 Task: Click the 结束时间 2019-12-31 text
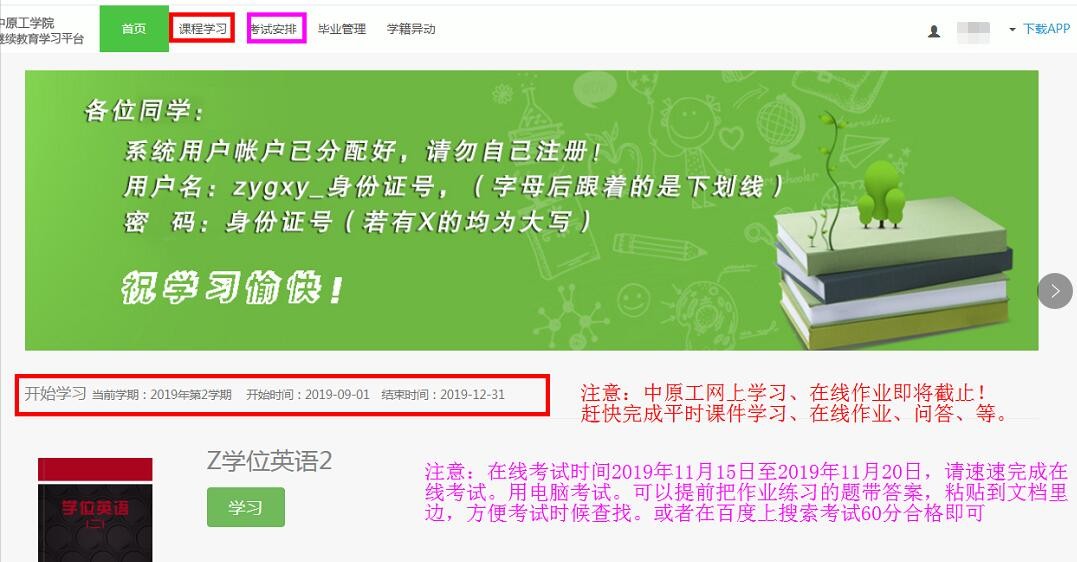pos(443,395)
